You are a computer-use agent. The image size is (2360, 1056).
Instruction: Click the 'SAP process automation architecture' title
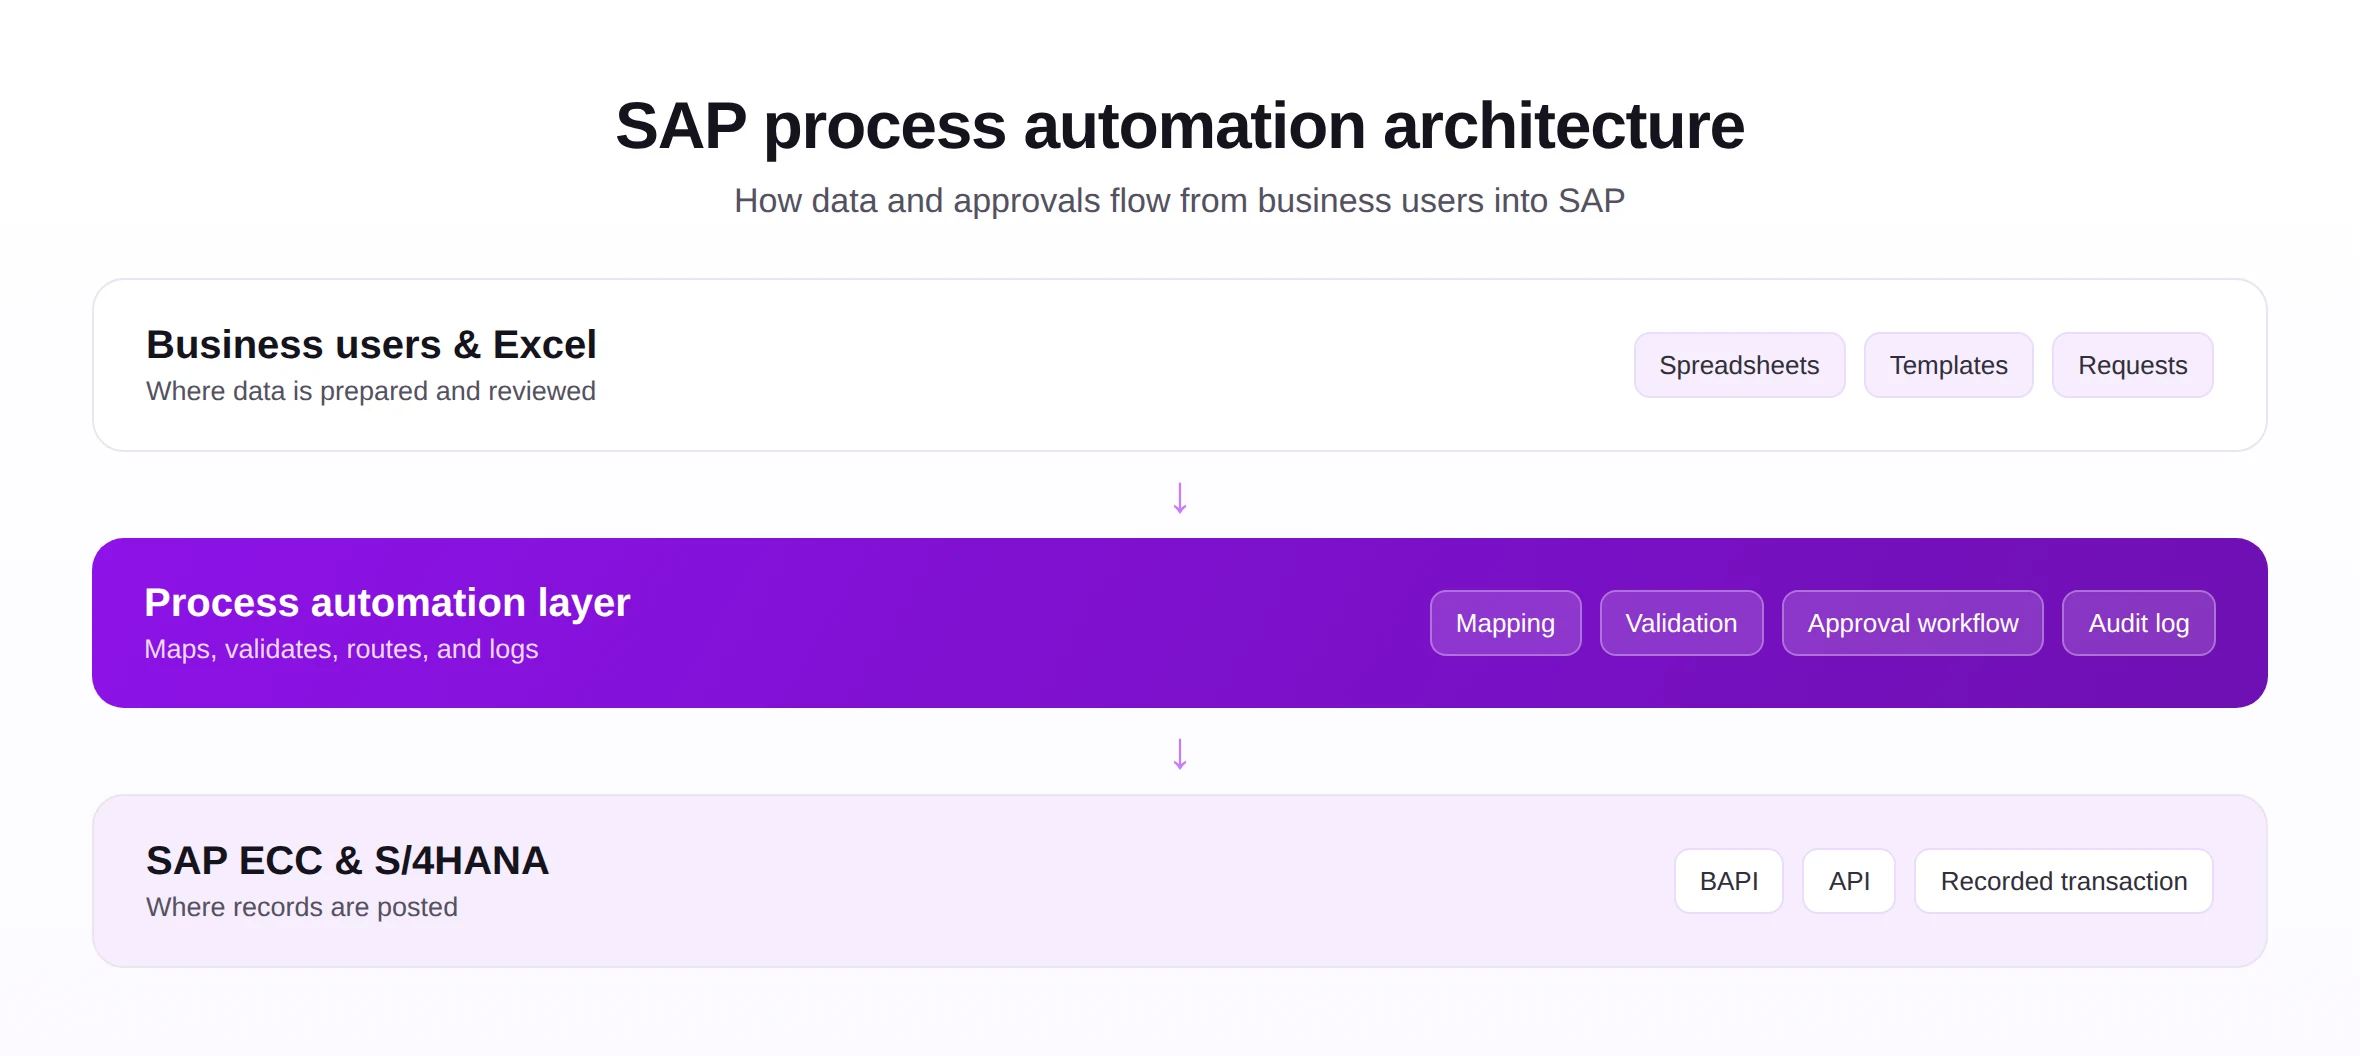click(x=1180, y=126)
